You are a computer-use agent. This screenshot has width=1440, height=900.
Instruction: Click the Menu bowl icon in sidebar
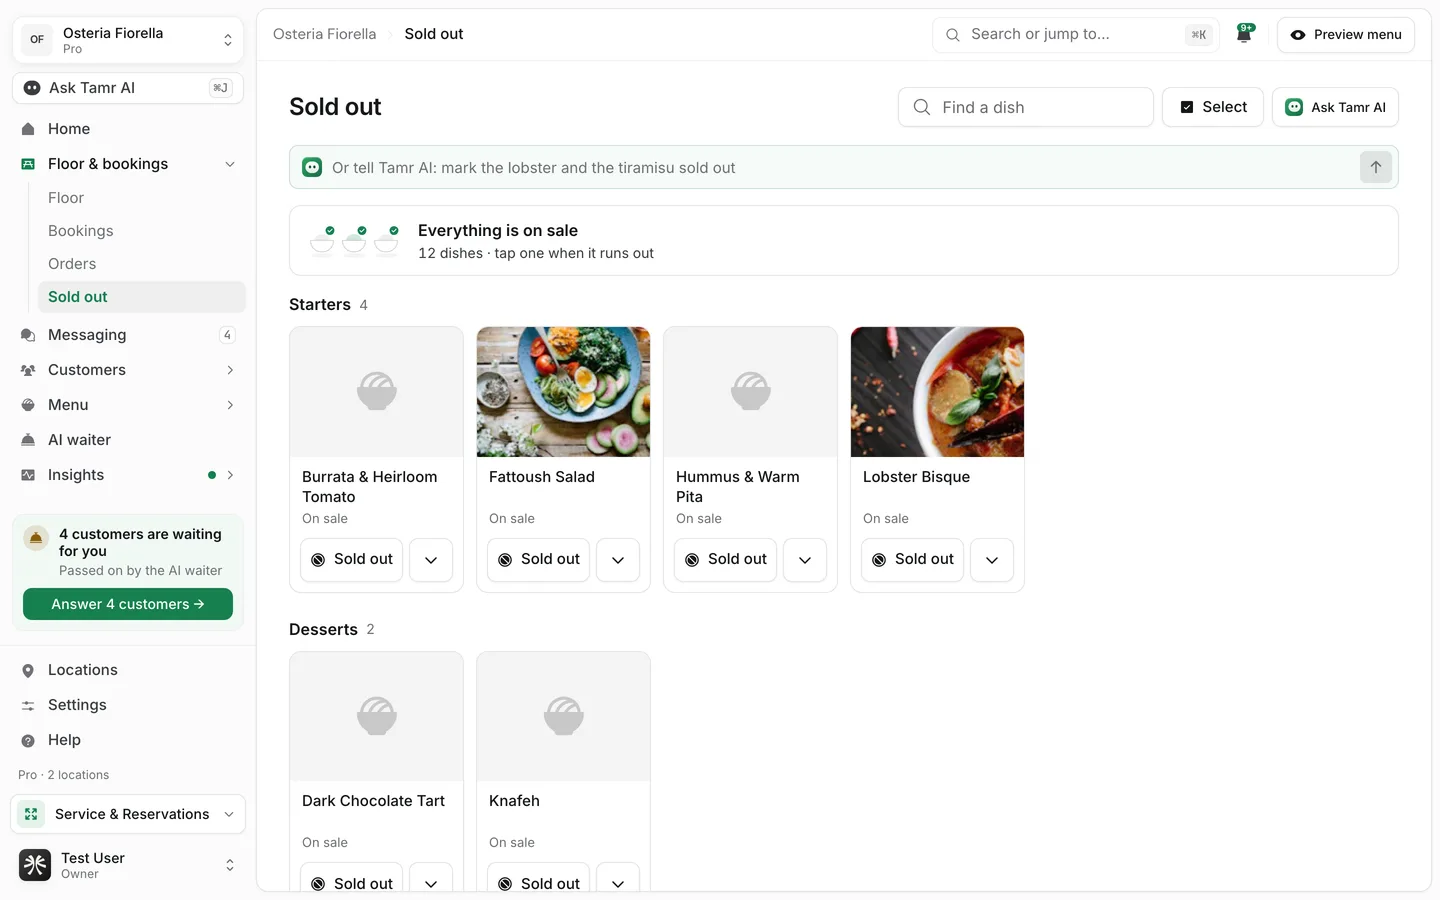click(x=28, y=405)
